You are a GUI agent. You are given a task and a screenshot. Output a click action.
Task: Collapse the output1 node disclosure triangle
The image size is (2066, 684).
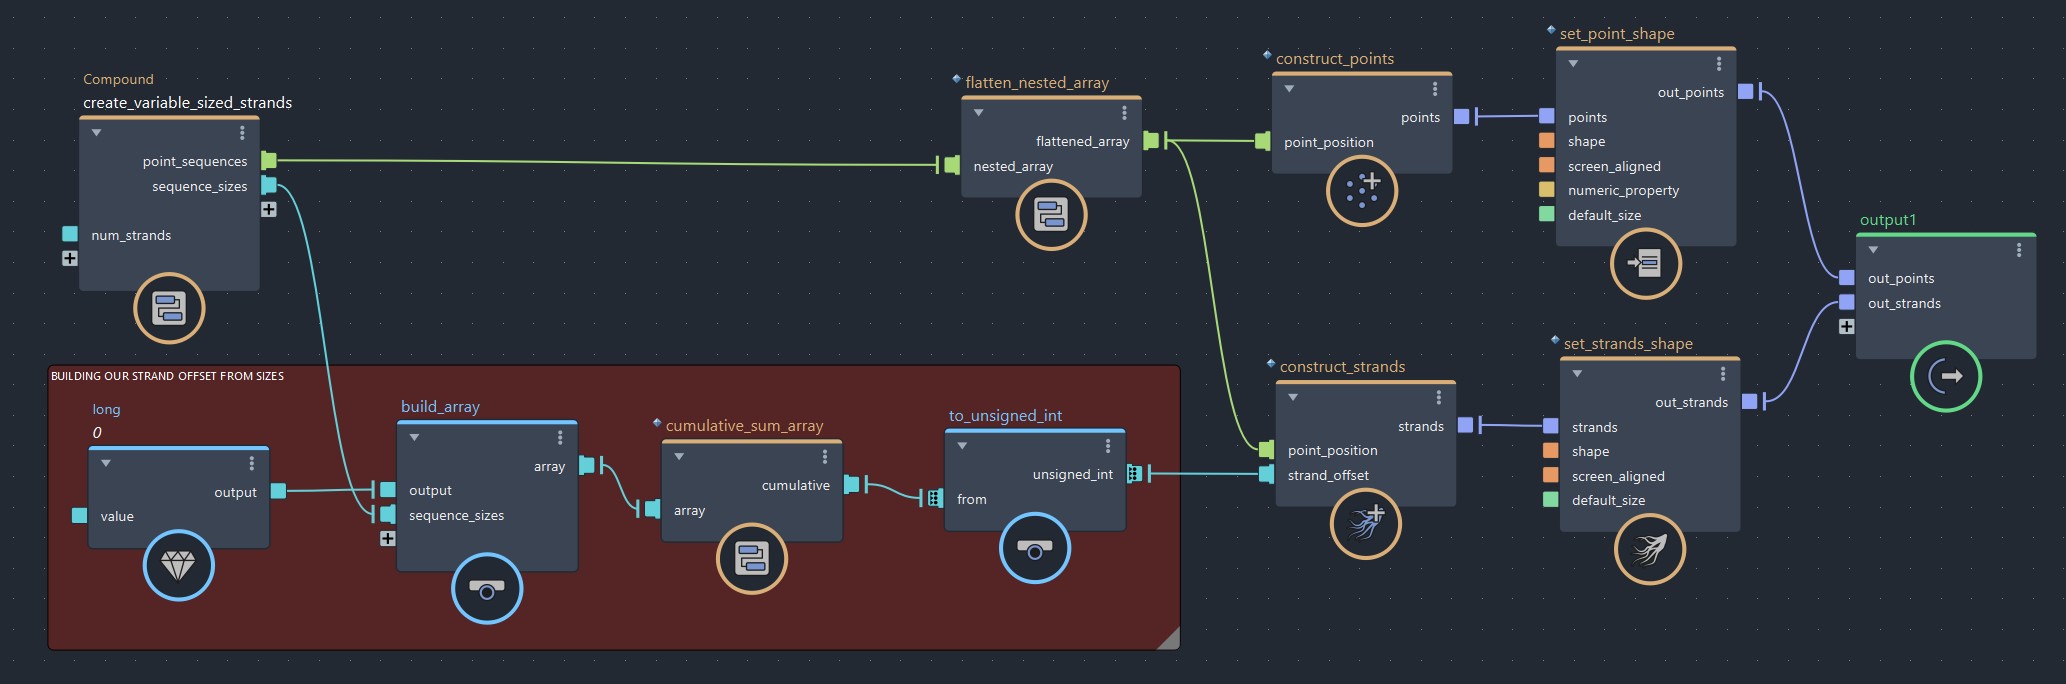(1873, 250)
